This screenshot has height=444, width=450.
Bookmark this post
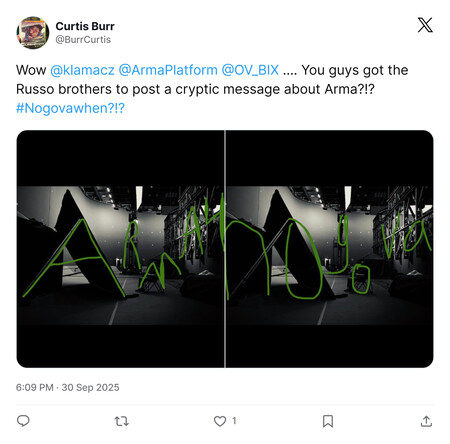[328, 421]
